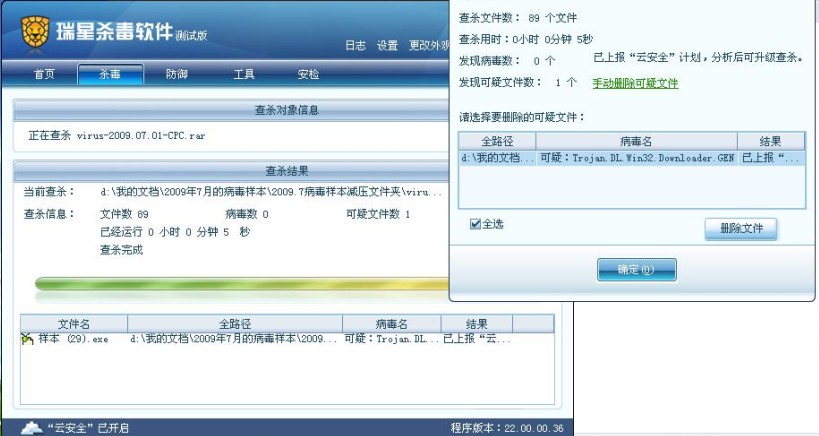Click the 查杀结果 section header
This screenshot has width=819, height=436.
coord(287,171)
